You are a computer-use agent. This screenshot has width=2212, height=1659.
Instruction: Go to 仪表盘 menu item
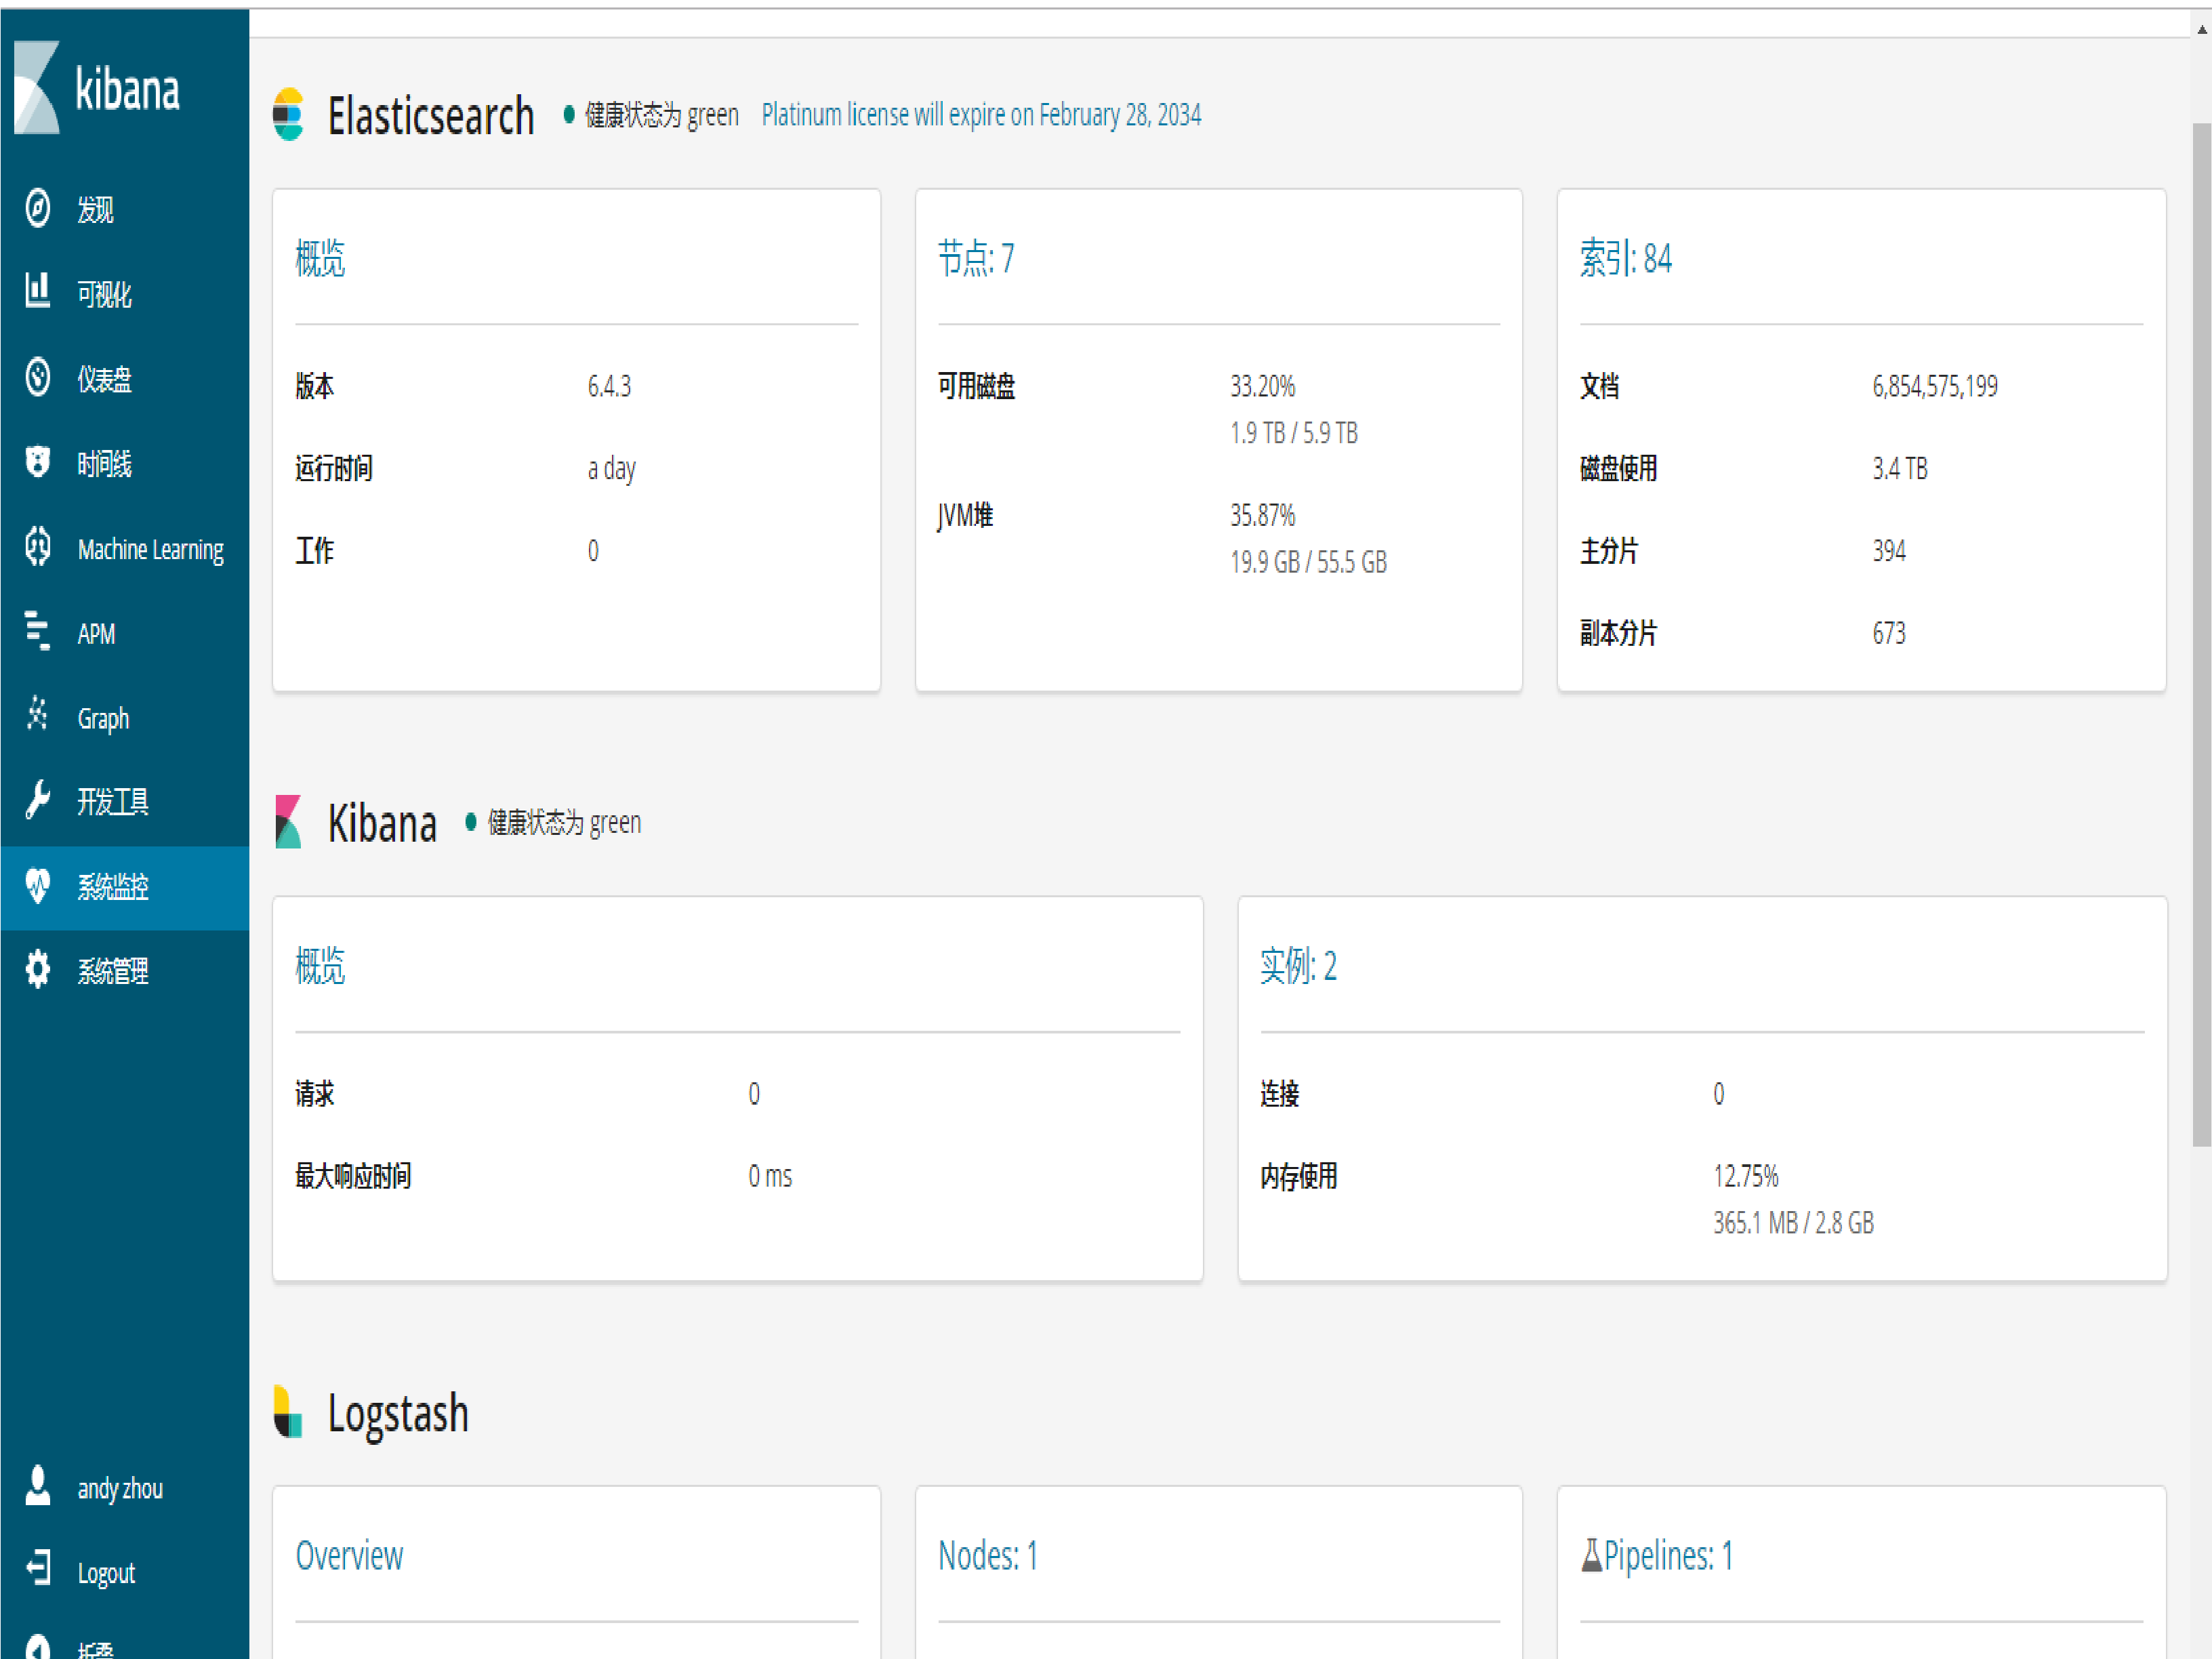point(125,378)
